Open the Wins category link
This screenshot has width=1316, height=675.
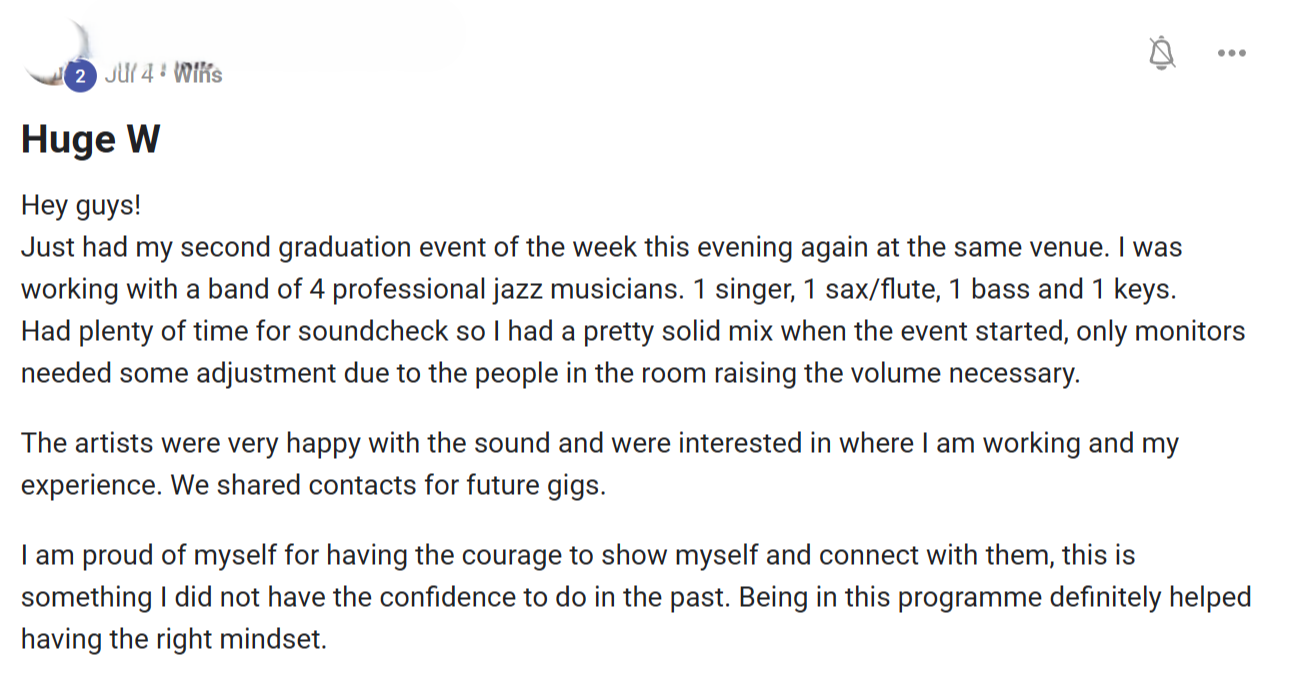(x=197, y=74)
